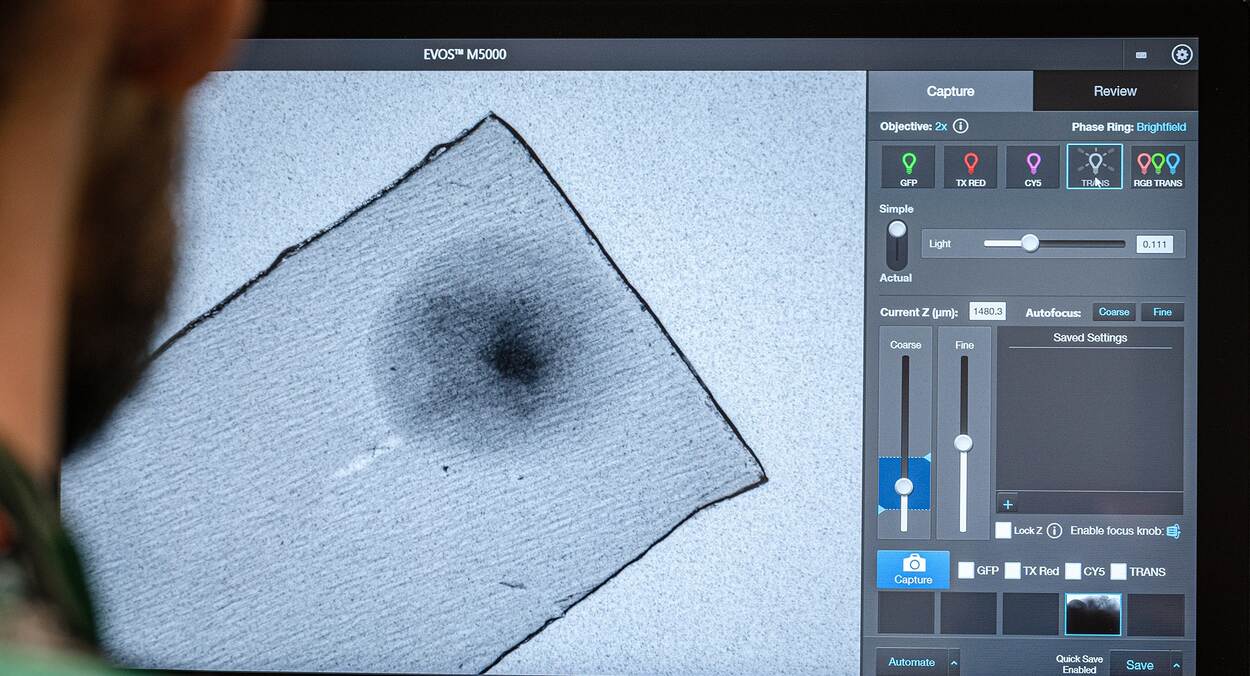Select the TRANS transmitted light channel

click(x=1095, y=167)
